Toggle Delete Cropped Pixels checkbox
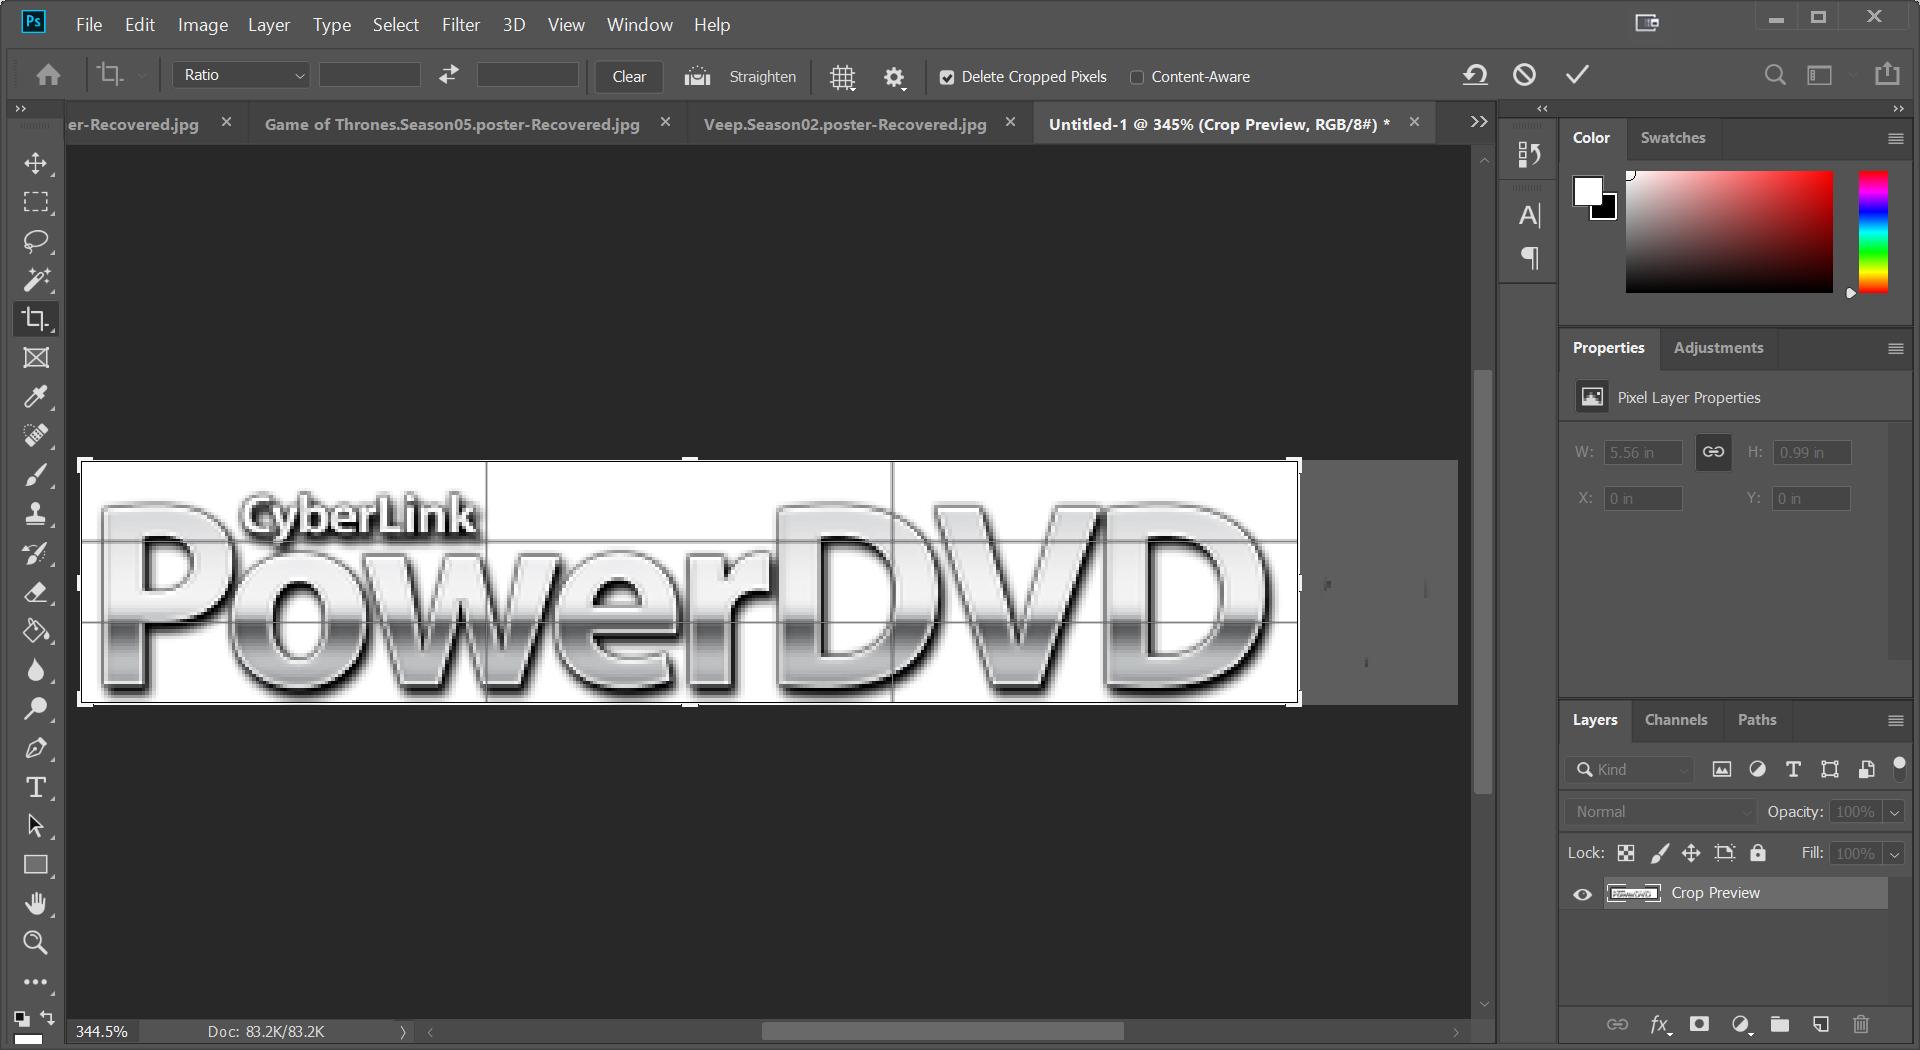 point(946,77)
